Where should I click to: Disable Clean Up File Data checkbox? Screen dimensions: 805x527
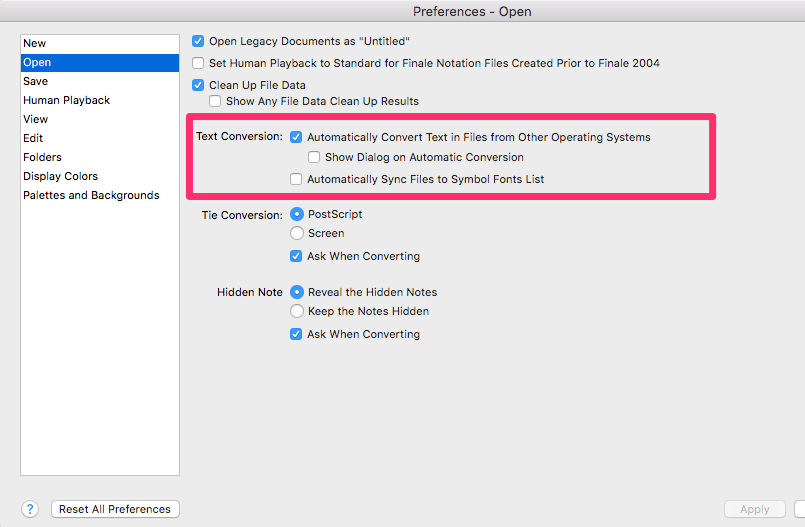click(198, 86)
